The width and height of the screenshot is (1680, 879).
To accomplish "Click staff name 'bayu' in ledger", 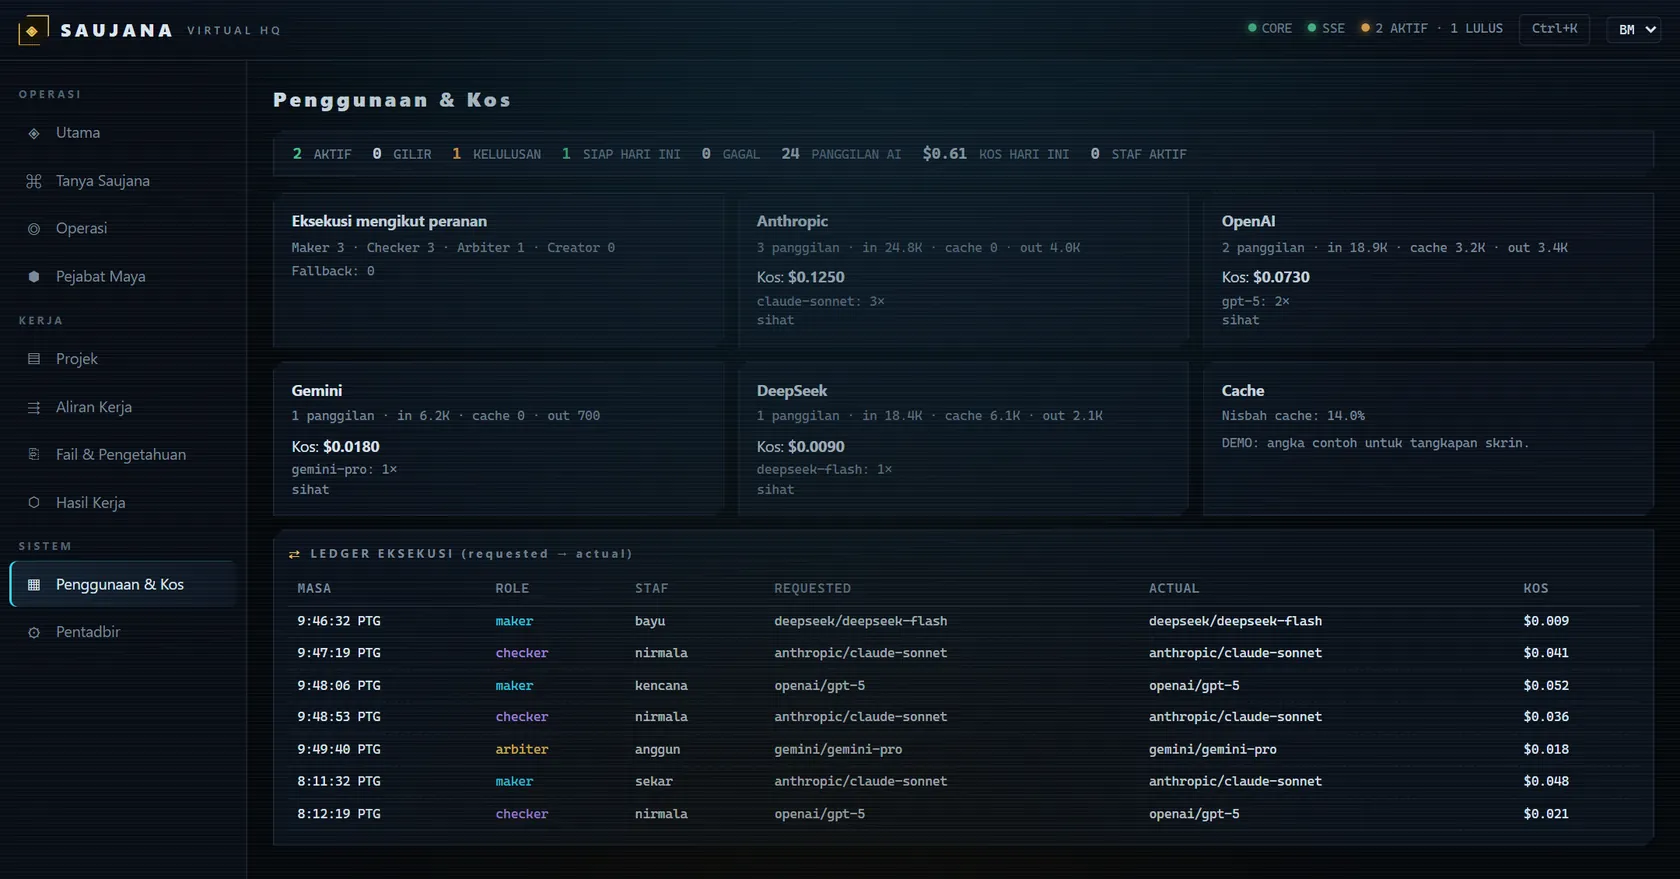I will pyautogui.click(x=650, y=621).
